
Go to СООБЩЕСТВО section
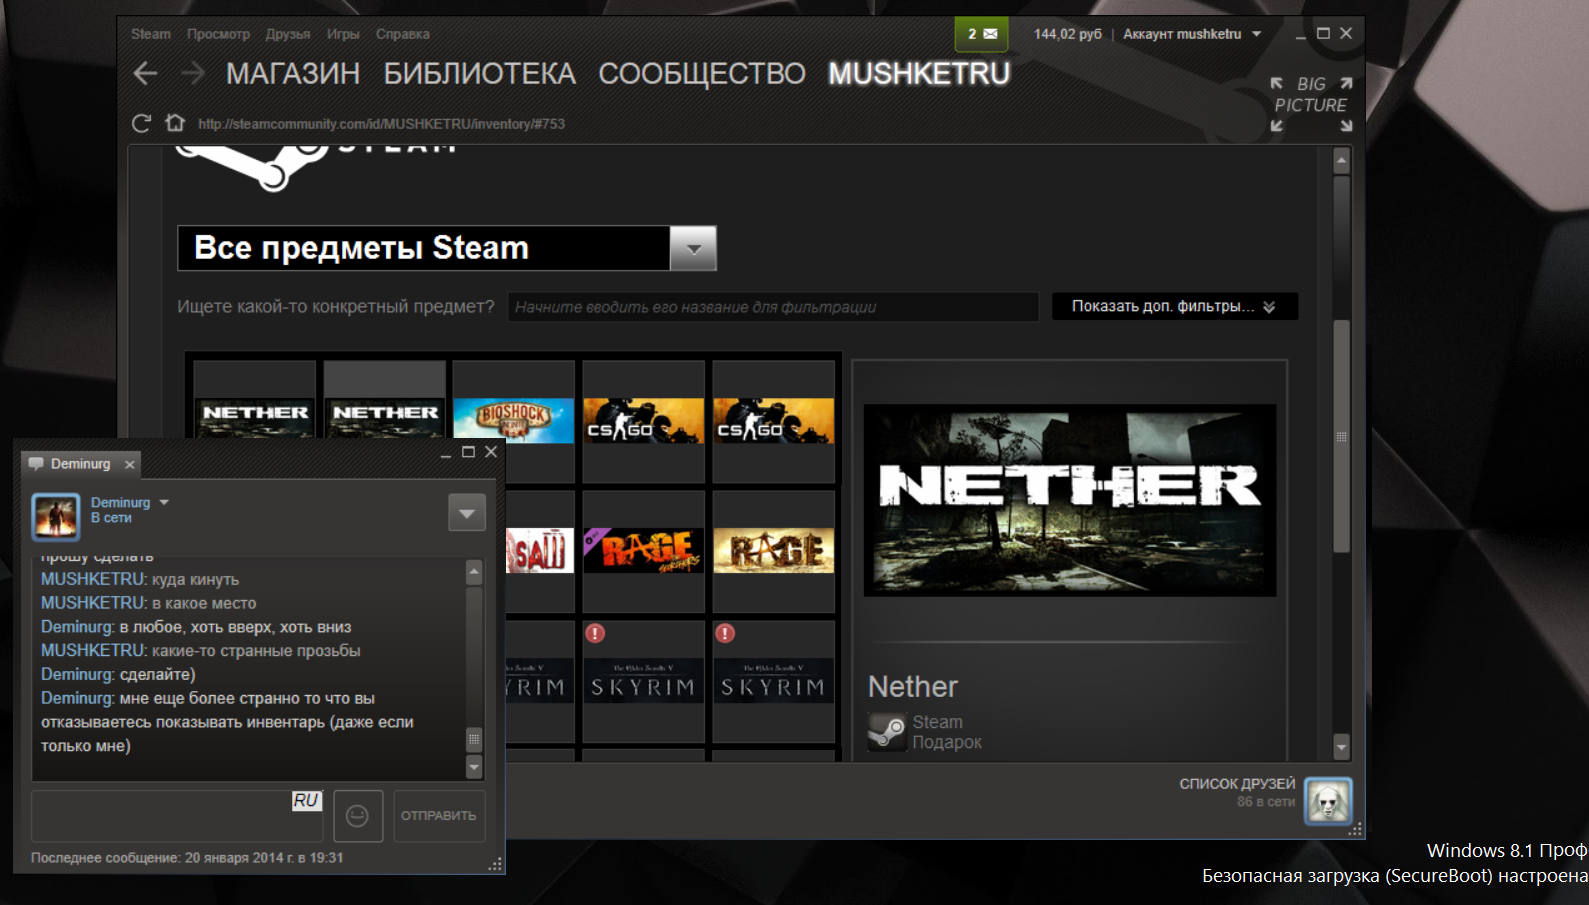702,73
